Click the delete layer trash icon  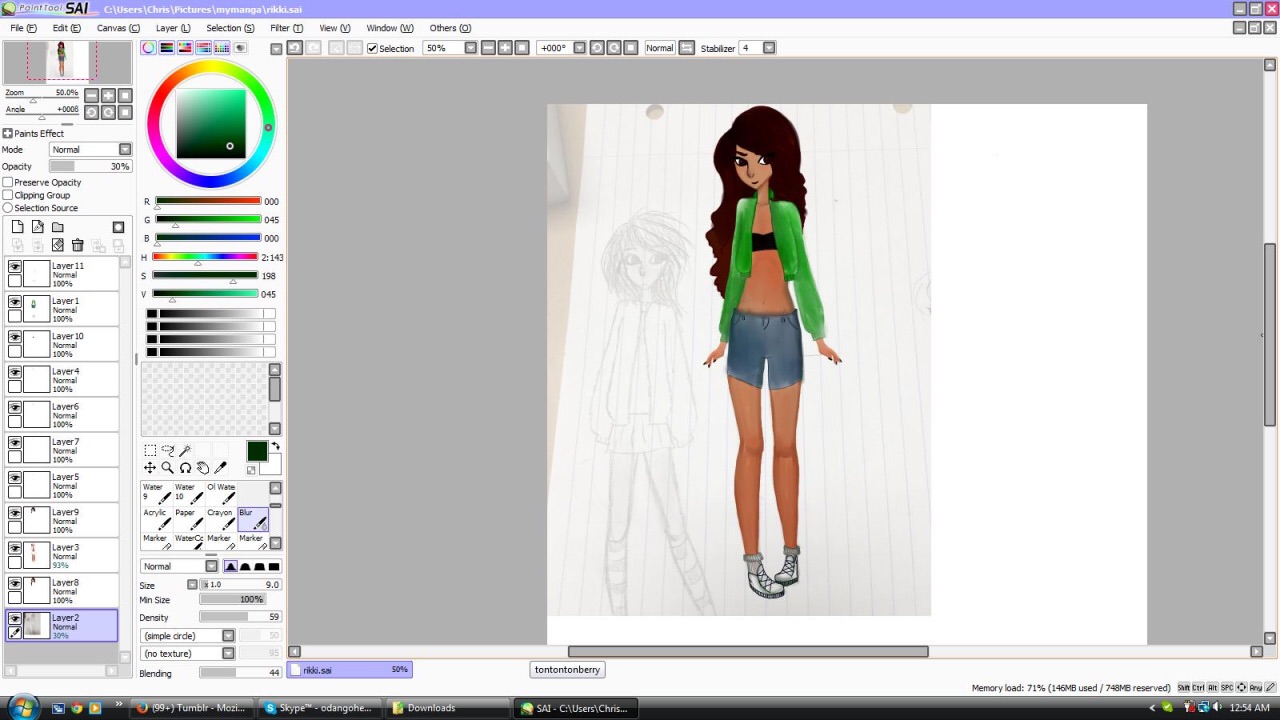point(77,245)
